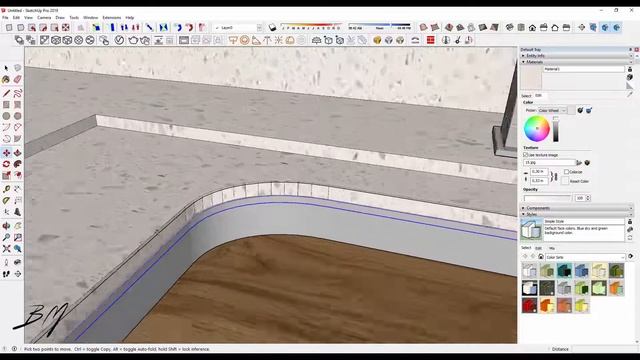This screenshot has height=360, width=640.
Task: Click the Styles home in-model button
Action: pos(541,257)
